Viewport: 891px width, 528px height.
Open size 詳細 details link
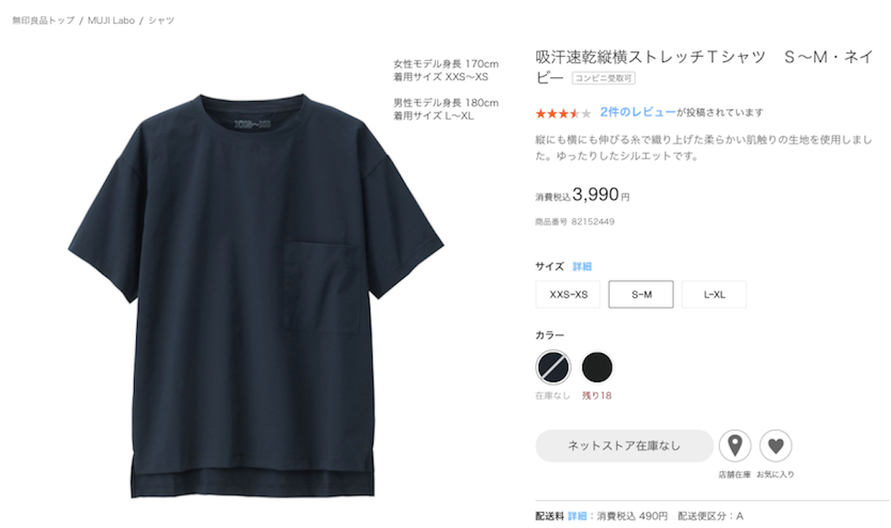[x=582, y=267]
